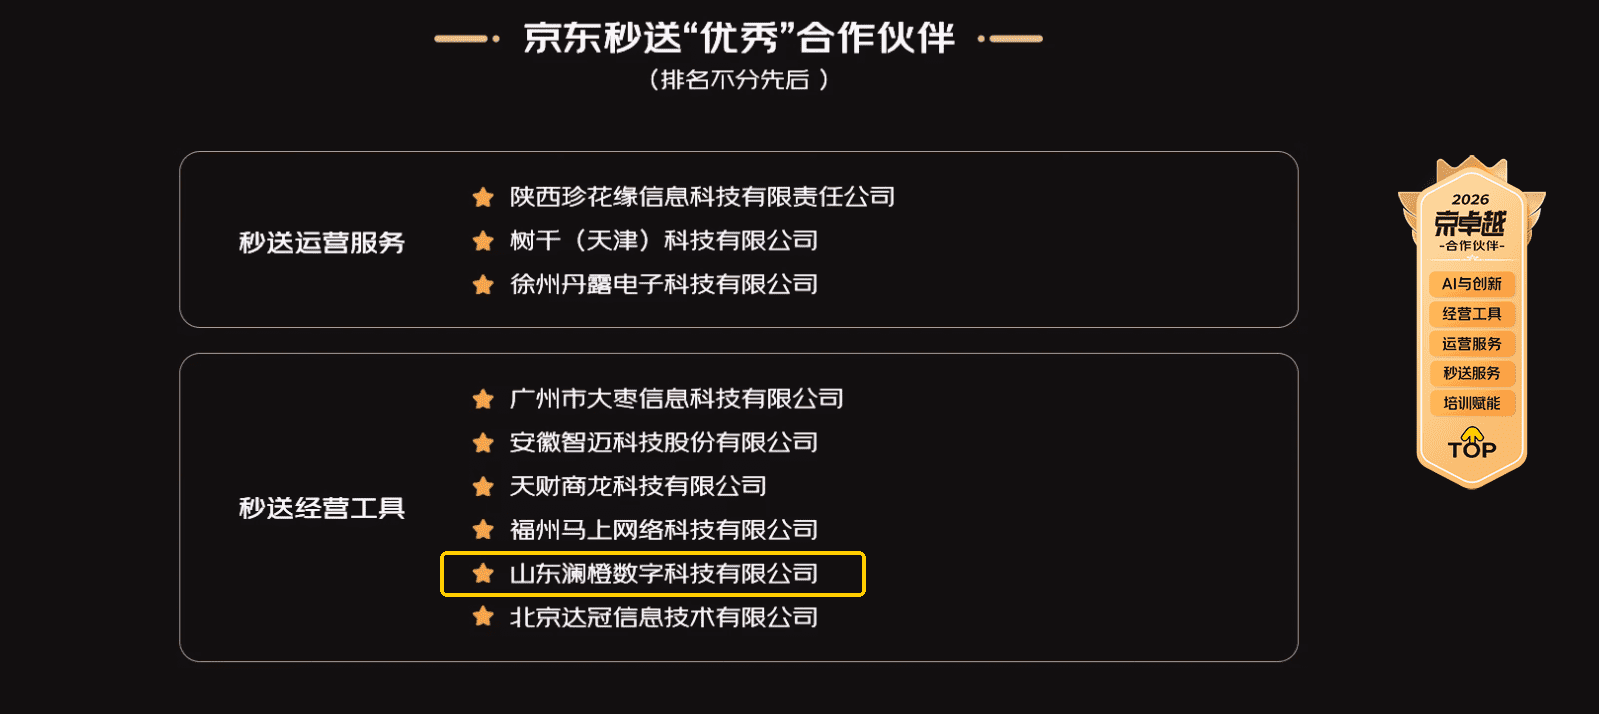Click star icon beside 广州市大枣信息科技有限公司
1599x714 pixels.
483,400
